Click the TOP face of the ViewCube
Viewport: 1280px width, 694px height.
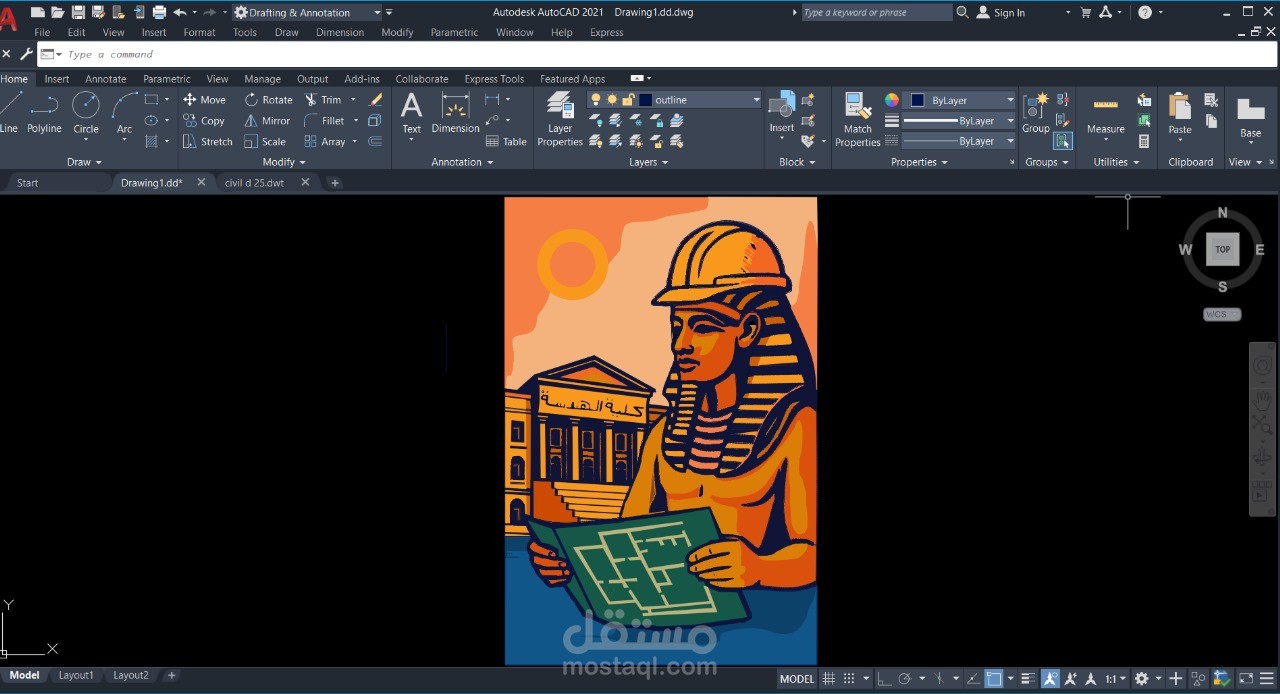pos(1222,249)
